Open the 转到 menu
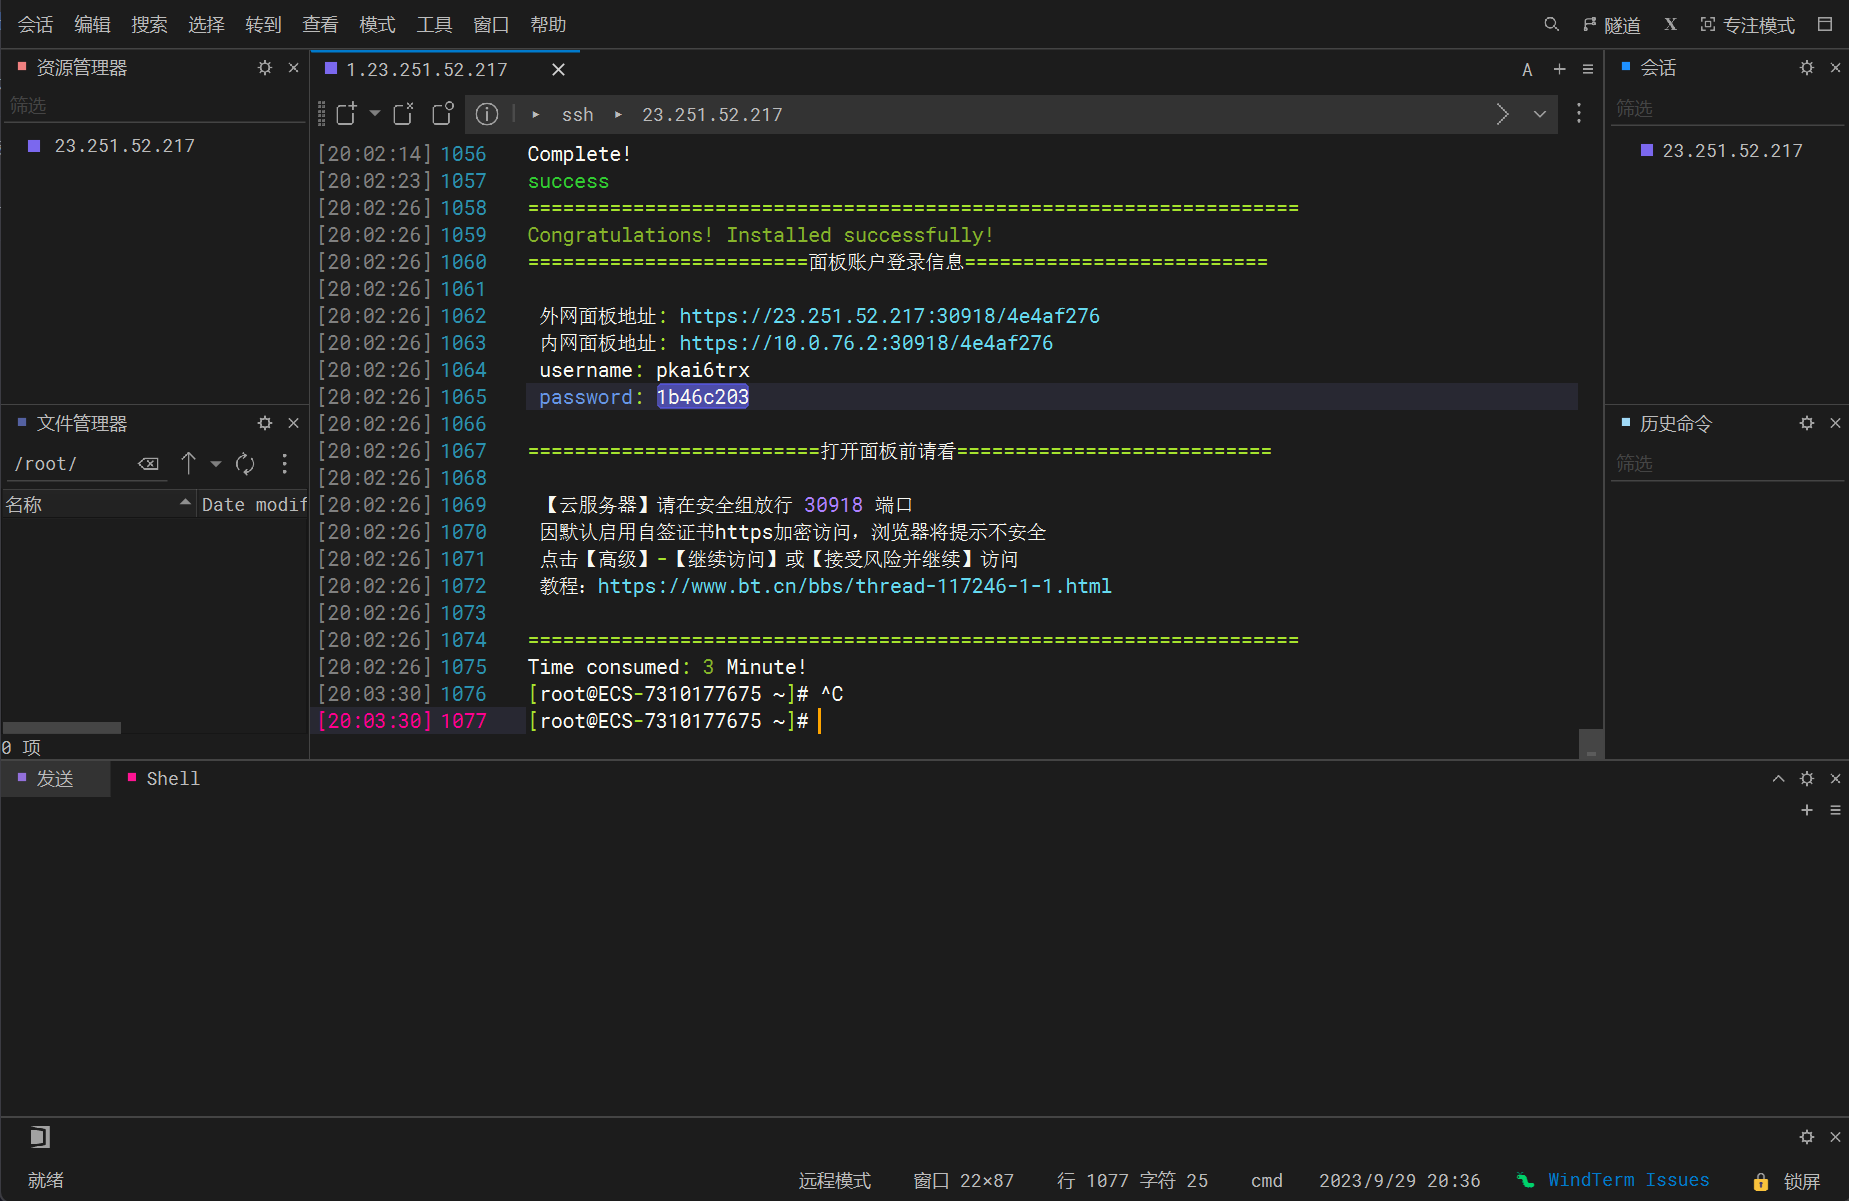 coord(263,24)
